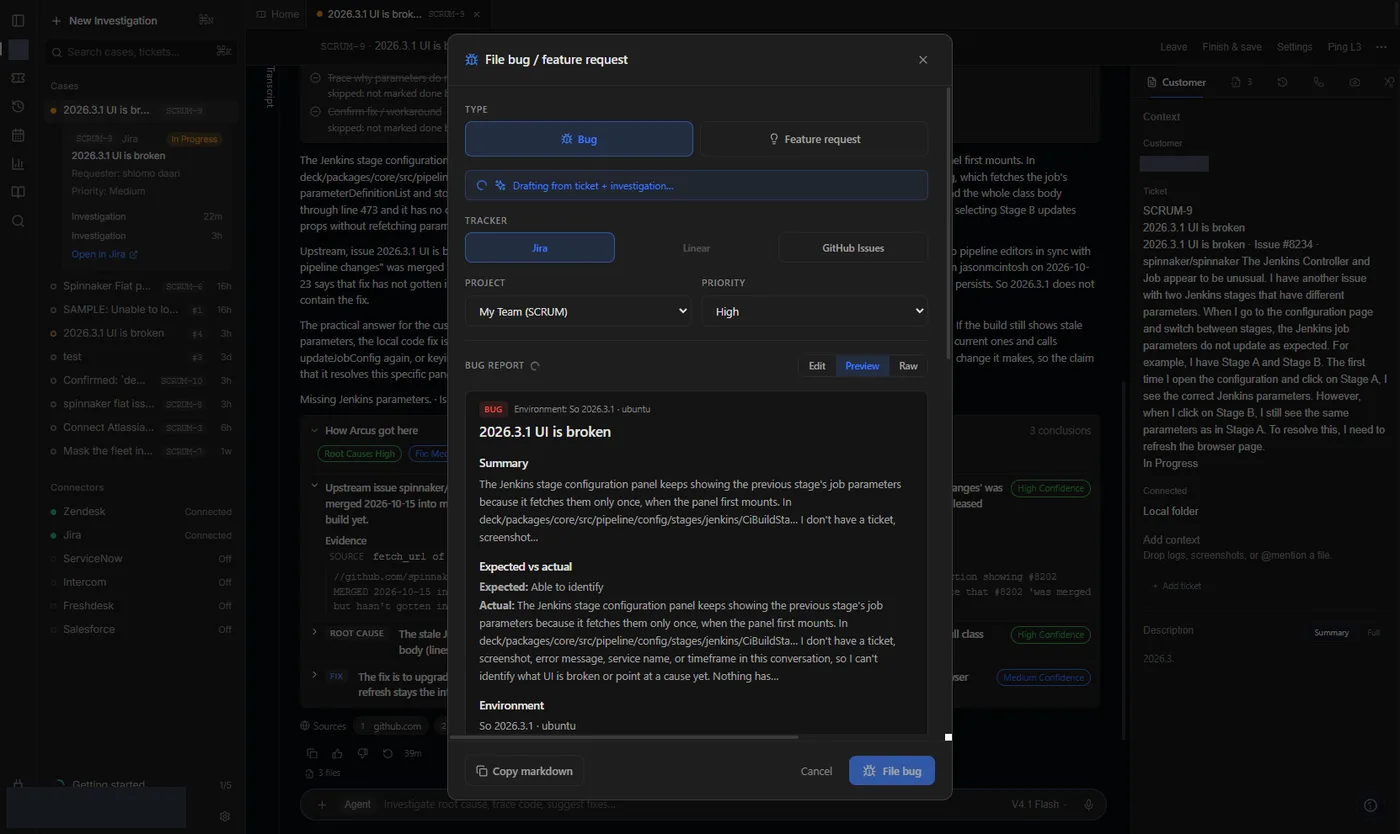Click Leave in the case header
The width and height of the screenshot is (1400, 834).
pyautogui.click(x=1173, y=47)
